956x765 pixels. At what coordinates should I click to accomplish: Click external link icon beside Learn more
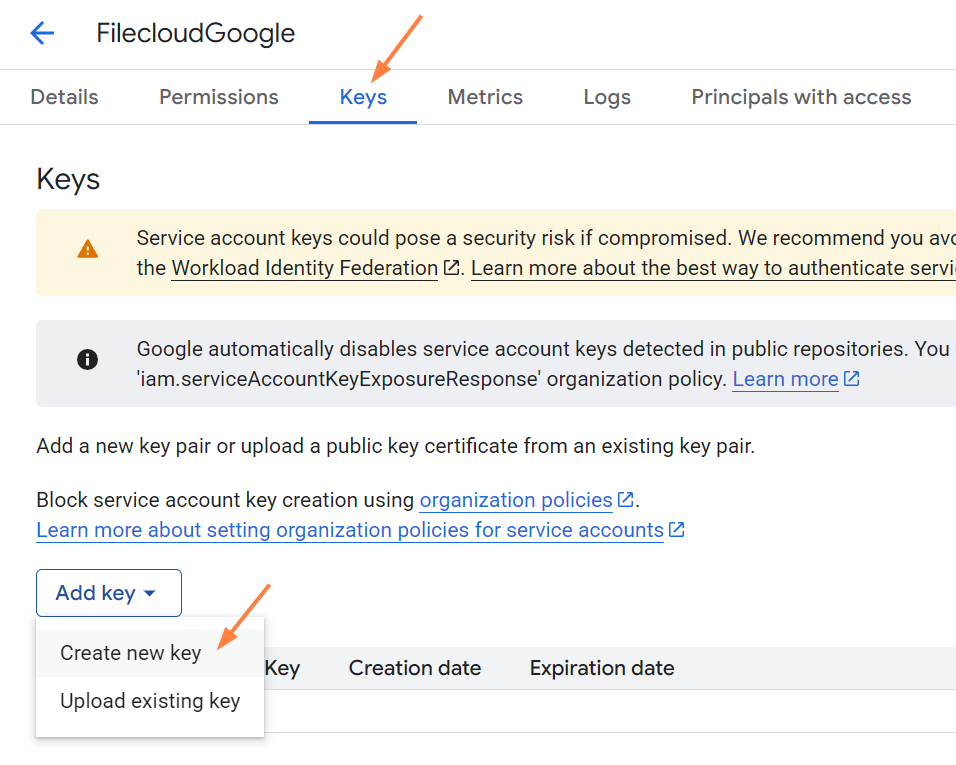point(852,379)
